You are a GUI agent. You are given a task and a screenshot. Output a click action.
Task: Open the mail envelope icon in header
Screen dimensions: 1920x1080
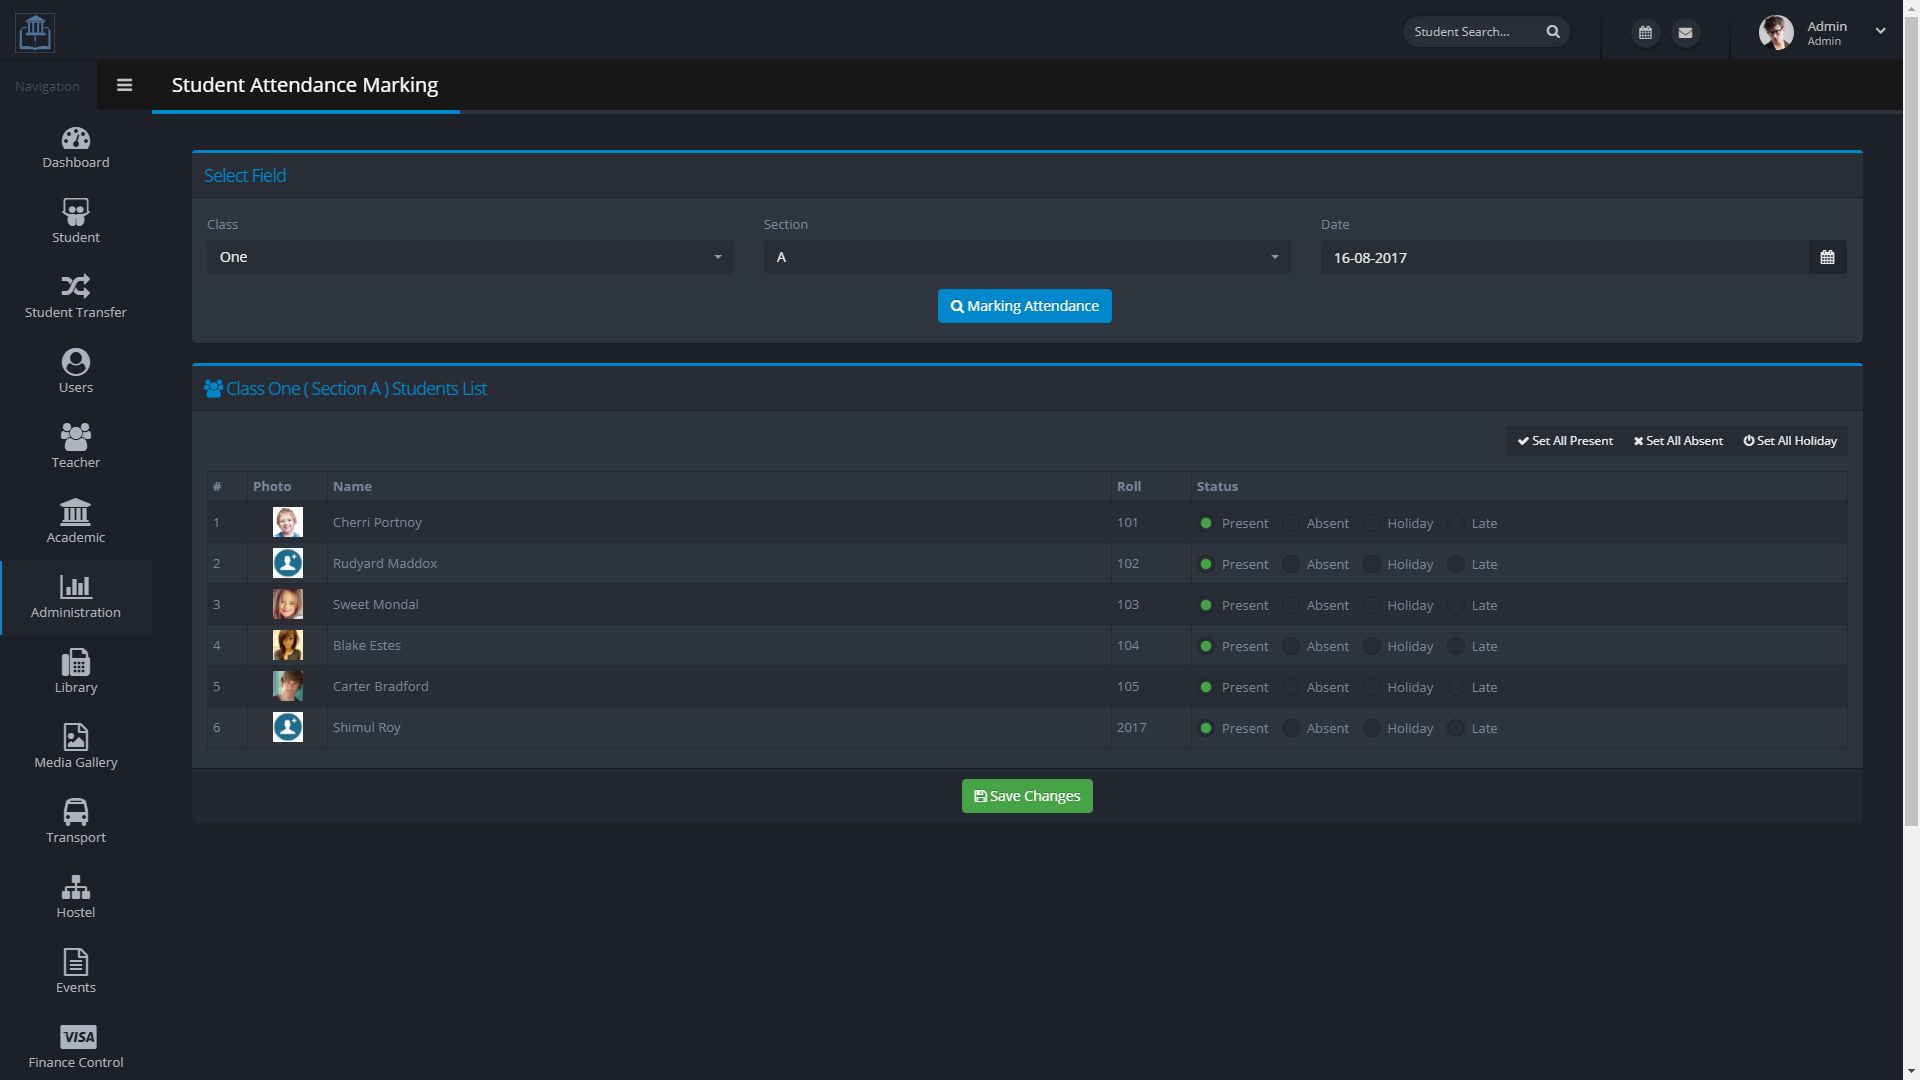pyautogui.click(x=1685, y=33)
